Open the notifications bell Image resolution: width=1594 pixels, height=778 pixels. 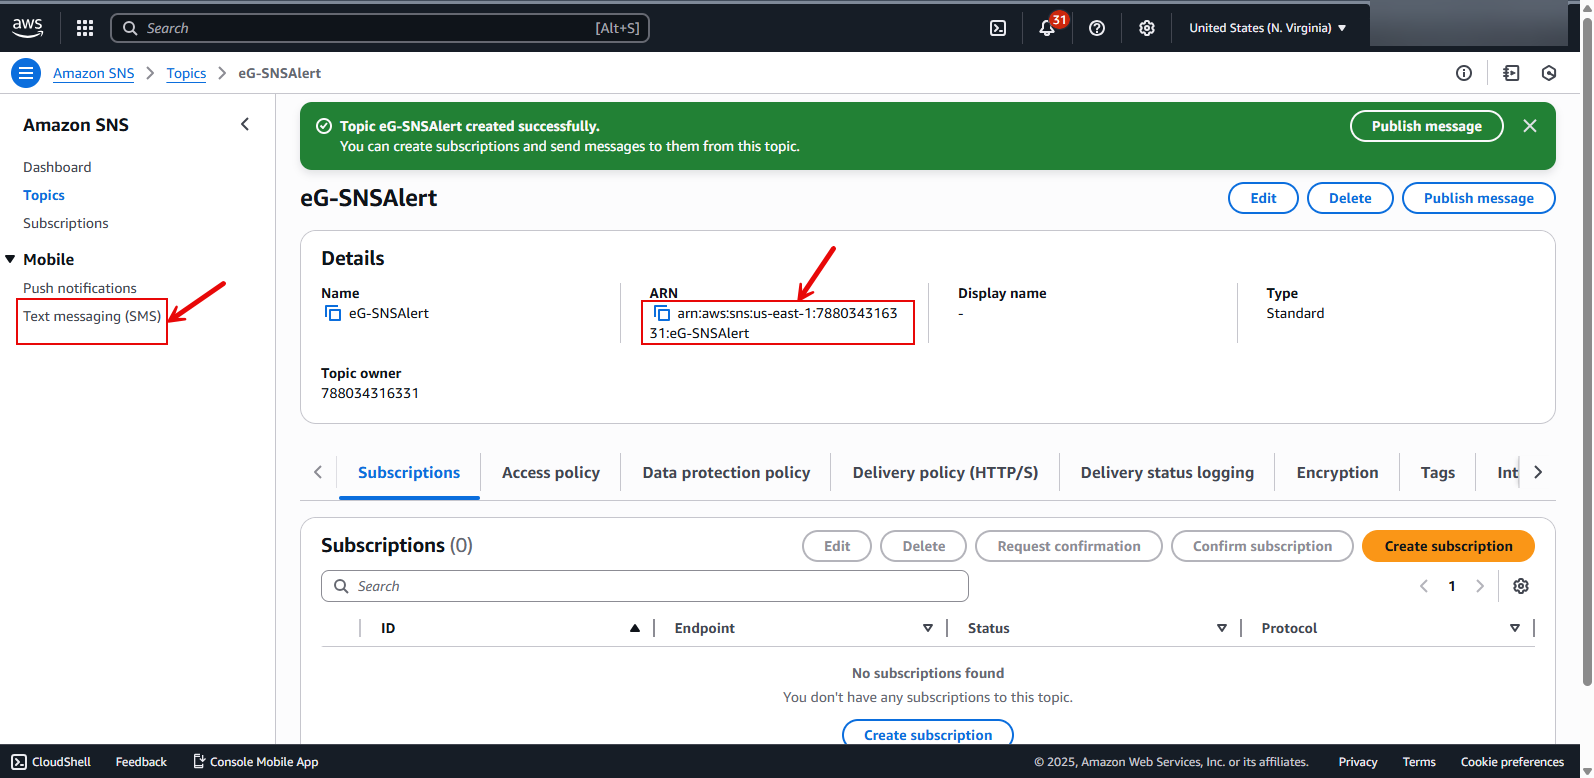point(1047,28)
